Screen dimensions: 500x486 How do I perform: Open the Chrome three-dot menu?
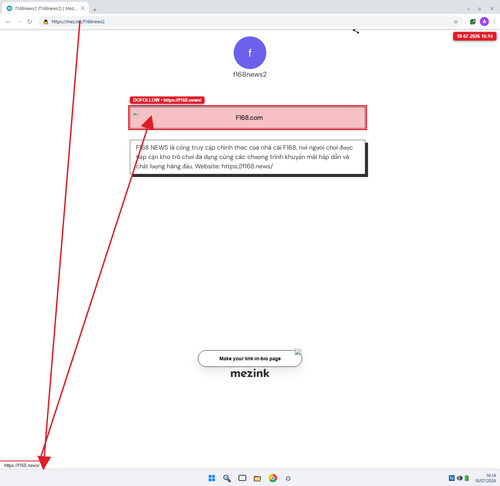point(494,22)
